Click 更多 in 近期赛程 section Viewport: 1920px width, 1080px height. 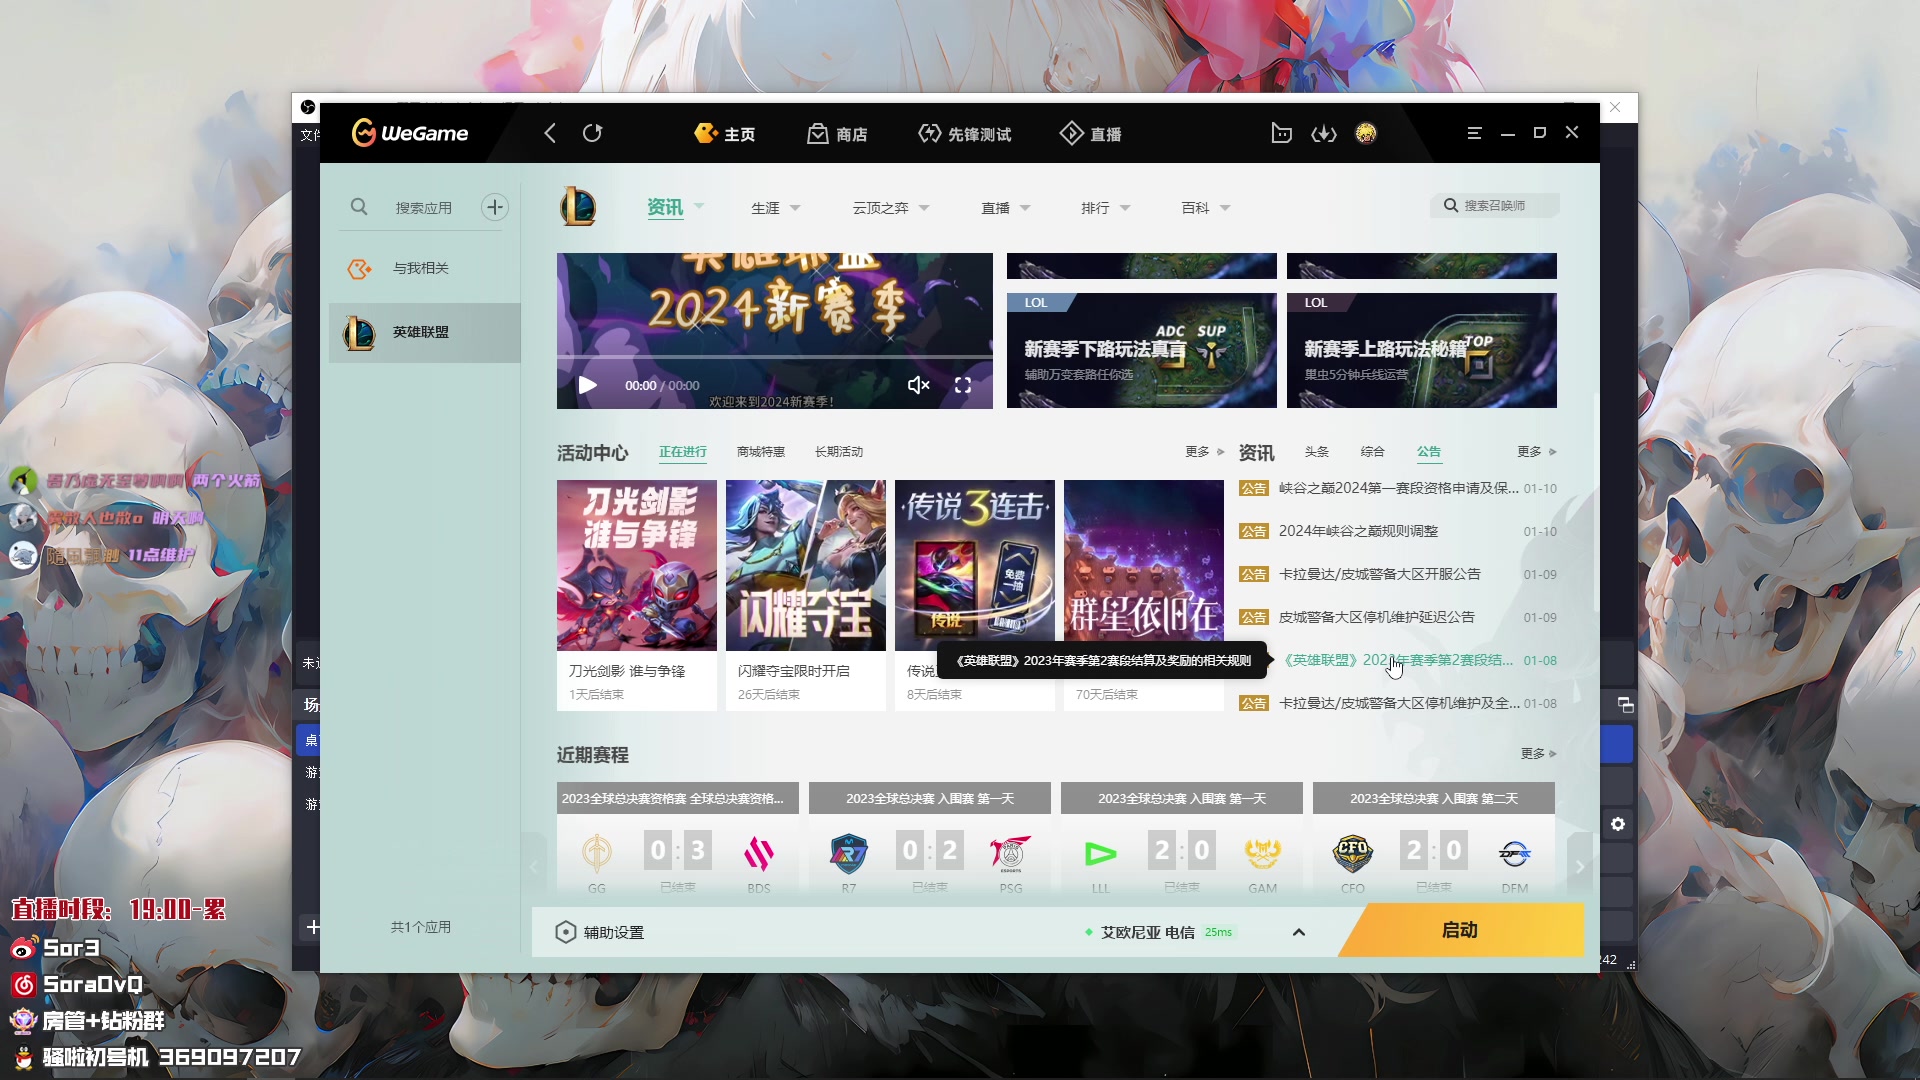pyautogui.click(x=1538, y=754)
